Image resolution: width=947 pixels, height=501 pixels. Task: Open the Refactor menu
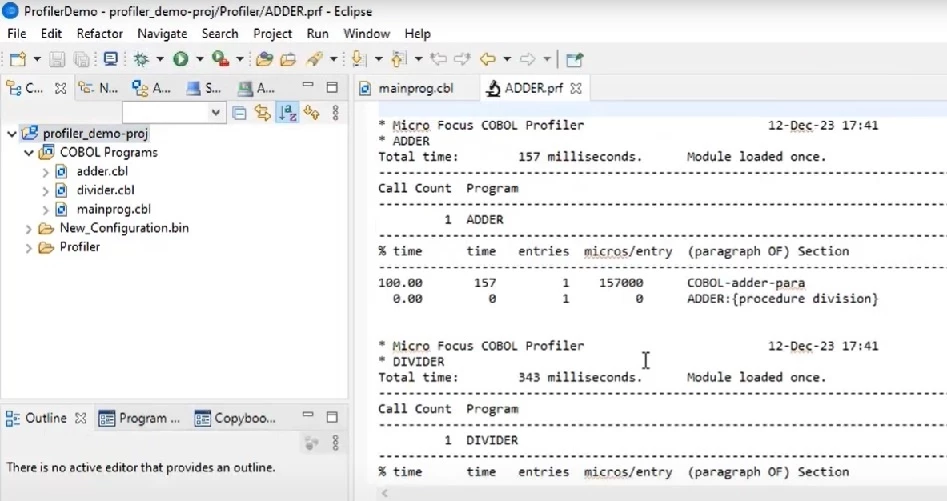100,34
